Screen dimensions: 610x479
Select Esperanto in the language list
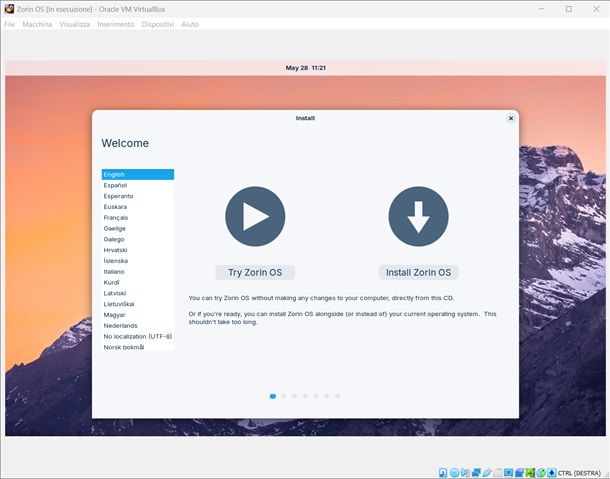point(138,196)
